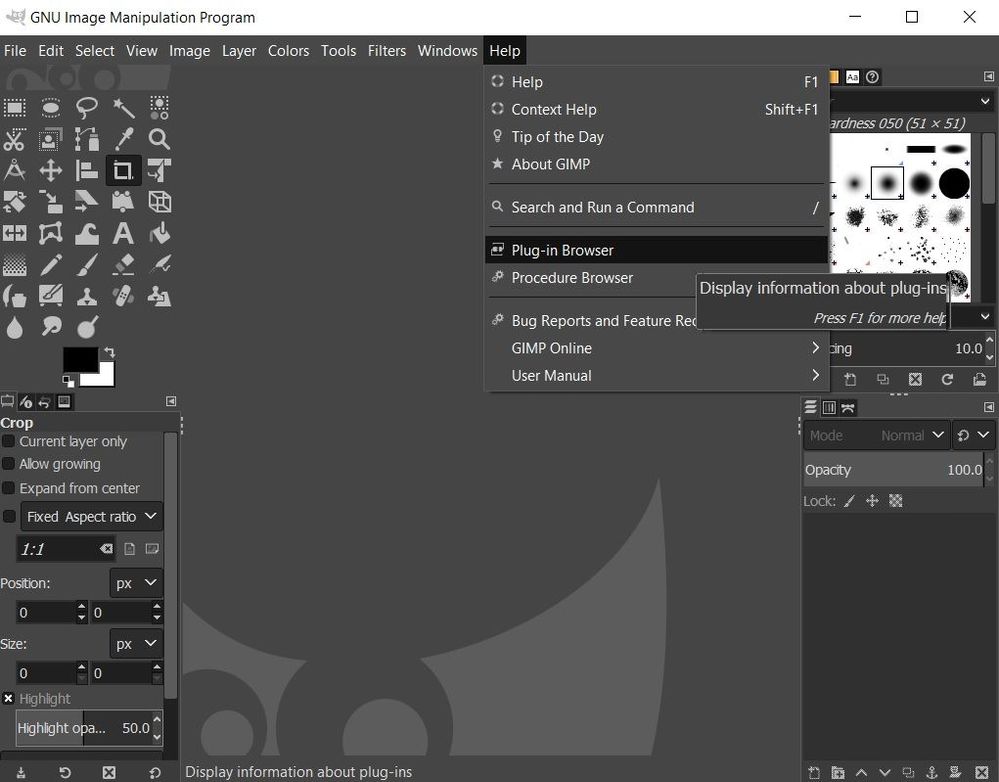Select the Hardness 050 brush thumbnail
Viewport: 999px width, 782px height.
point(887,183)
